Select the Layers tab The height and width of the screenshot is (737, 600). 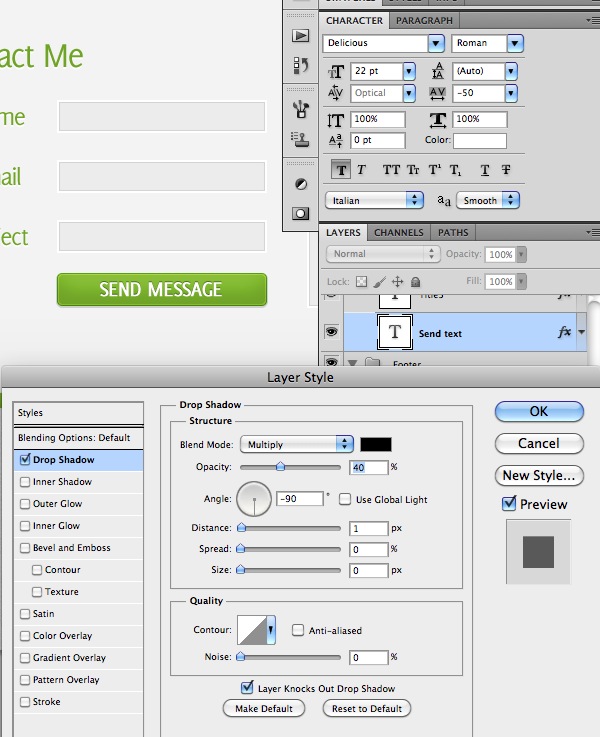click(343, 233)
